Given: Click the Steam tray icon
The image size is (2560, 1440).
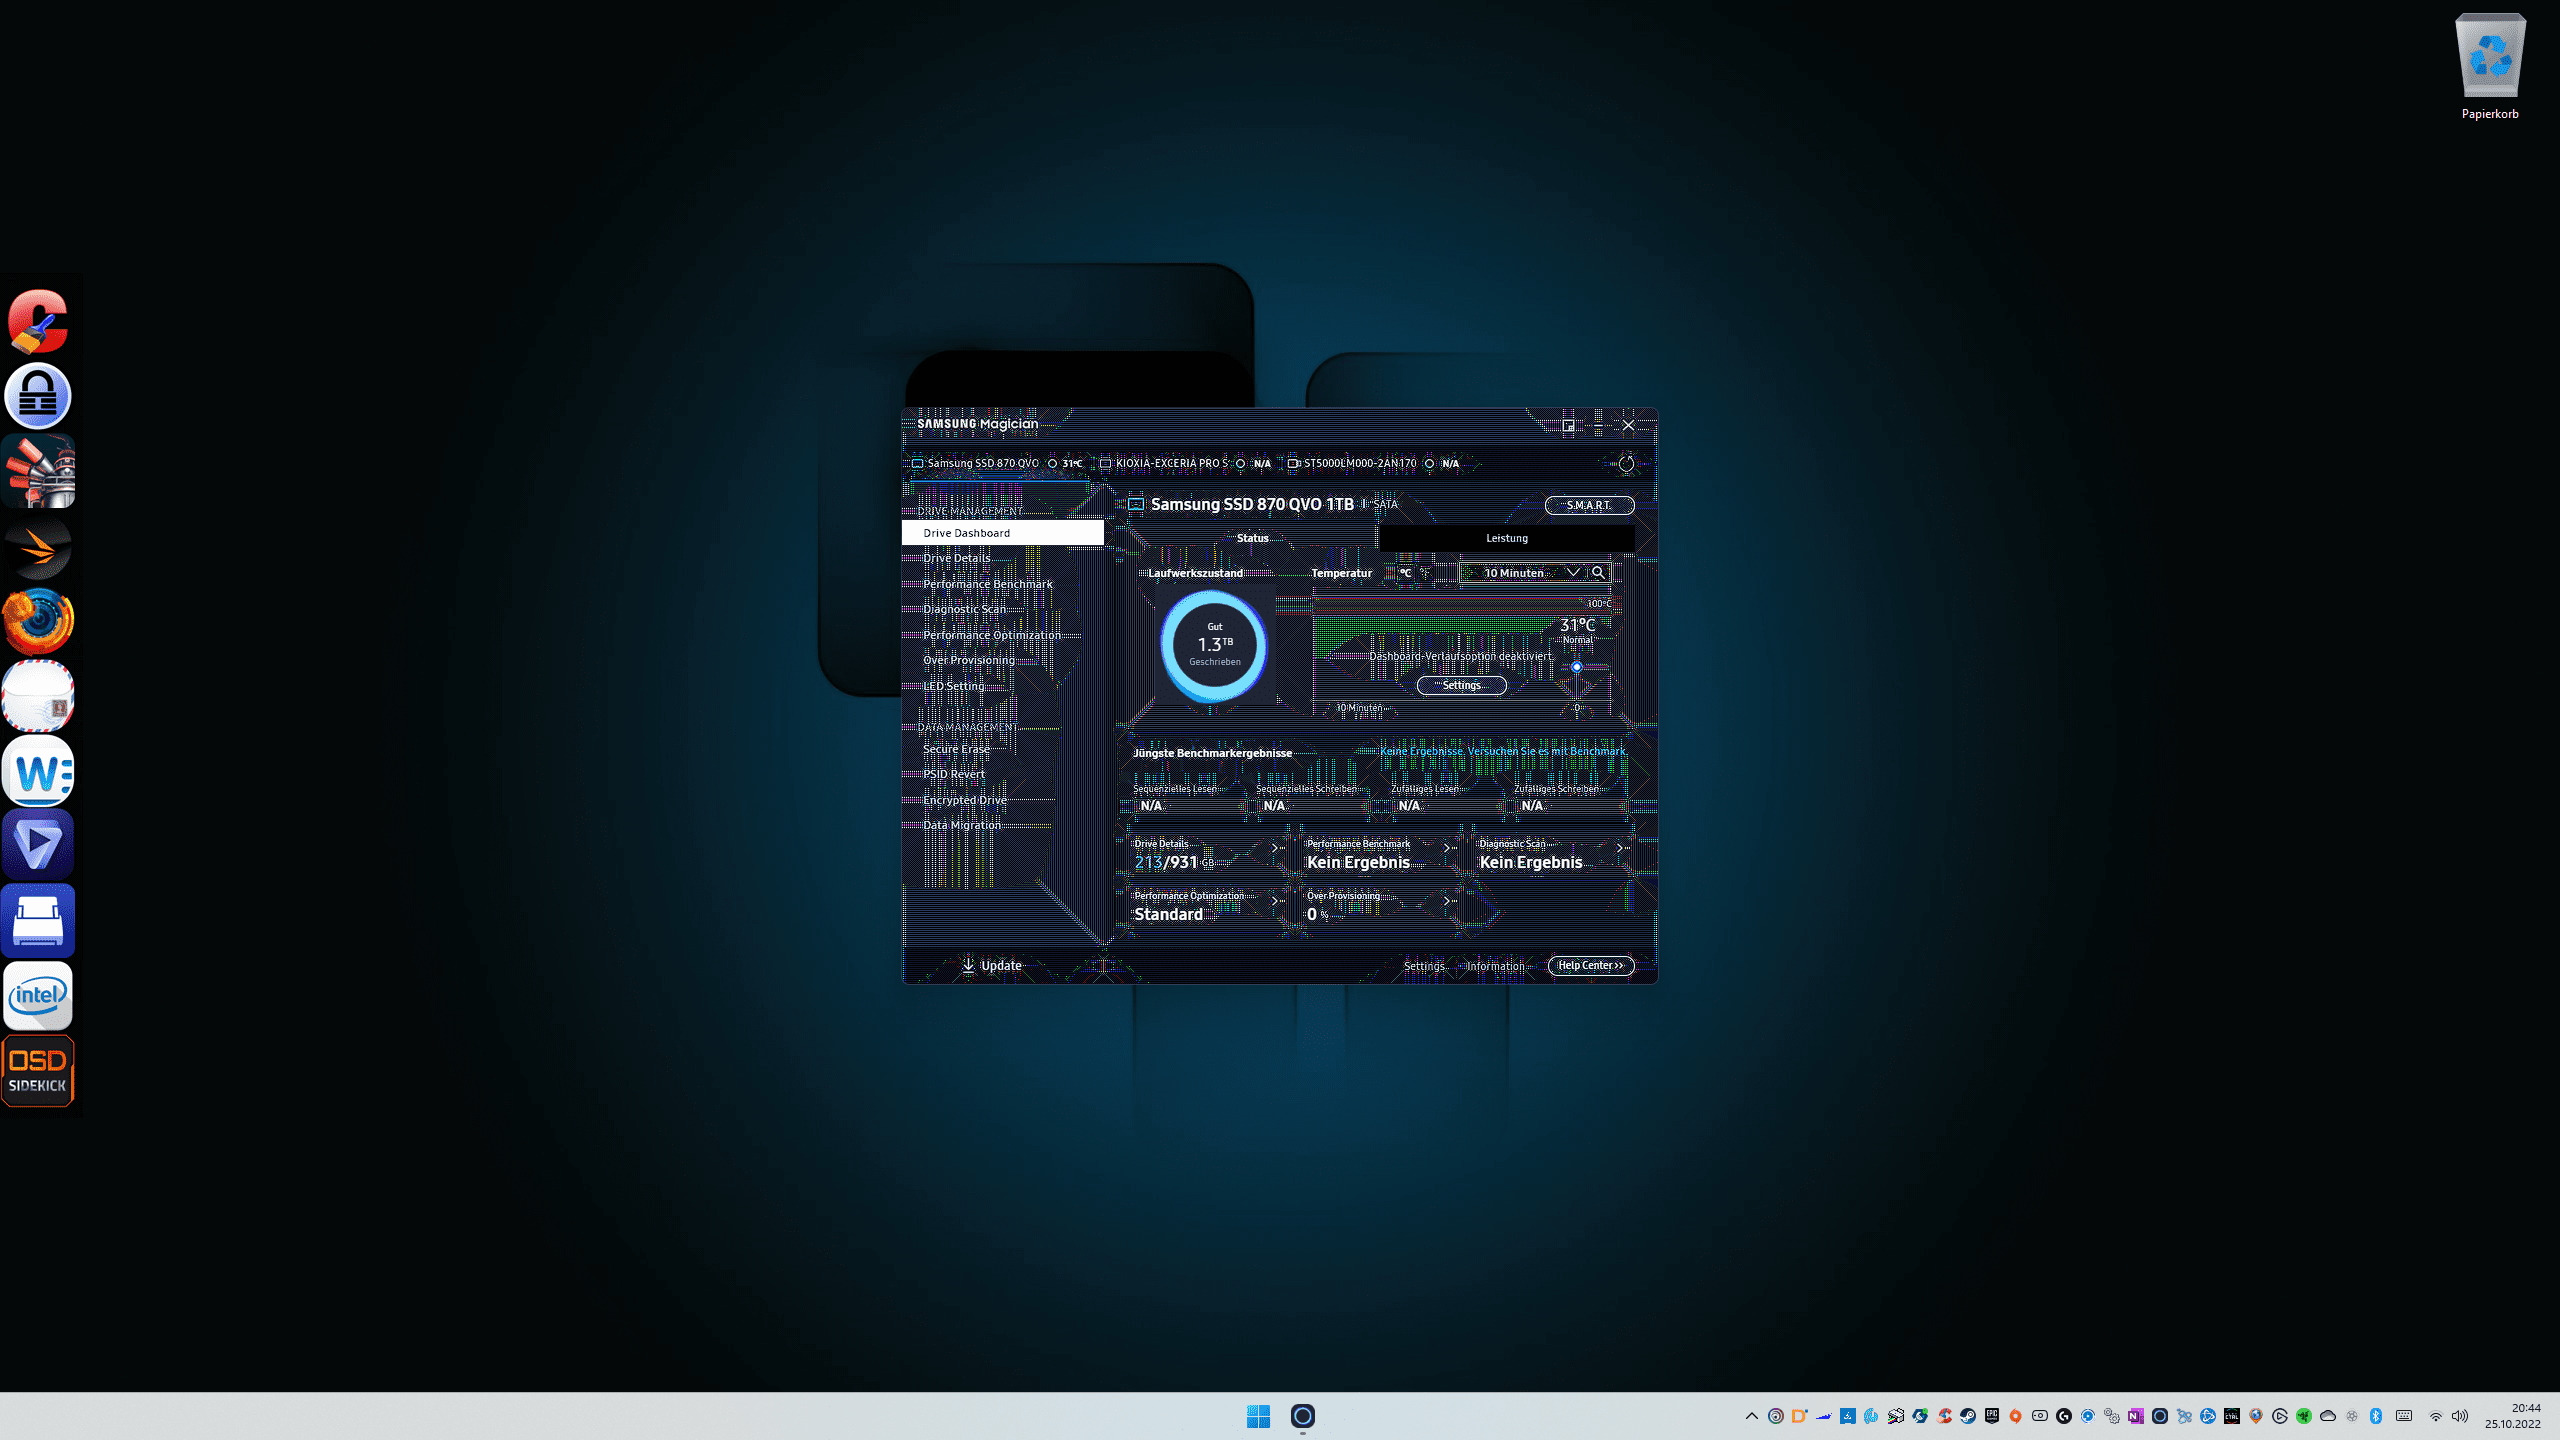Looking at the screenshot, I should coord(1968,1416).
